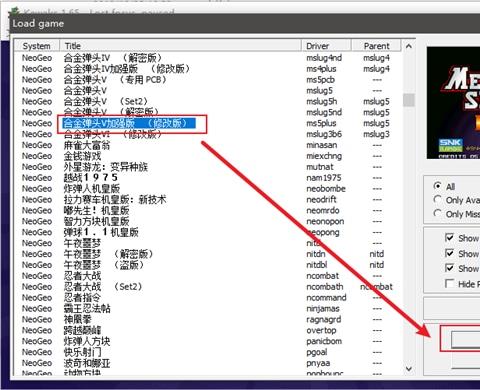Click the red-highlighted OK button
The image size is (480, 390).
pyautogui.click(x=466, y=339)
